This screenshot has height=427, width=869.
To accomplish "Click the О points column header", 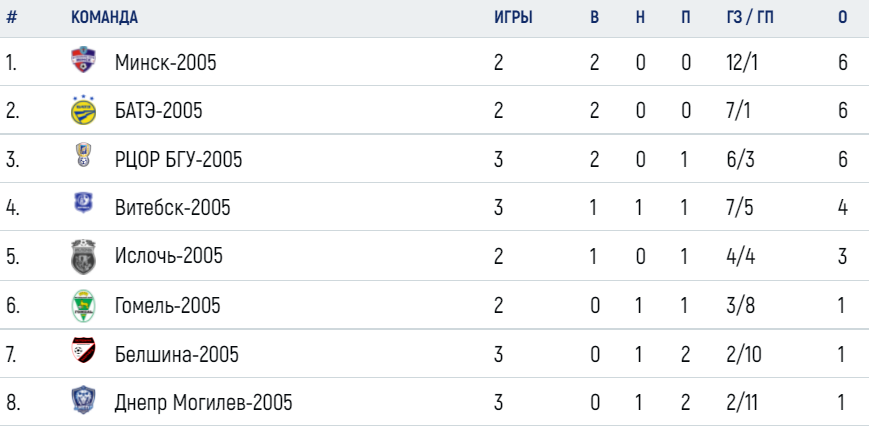I will point(842,18).
